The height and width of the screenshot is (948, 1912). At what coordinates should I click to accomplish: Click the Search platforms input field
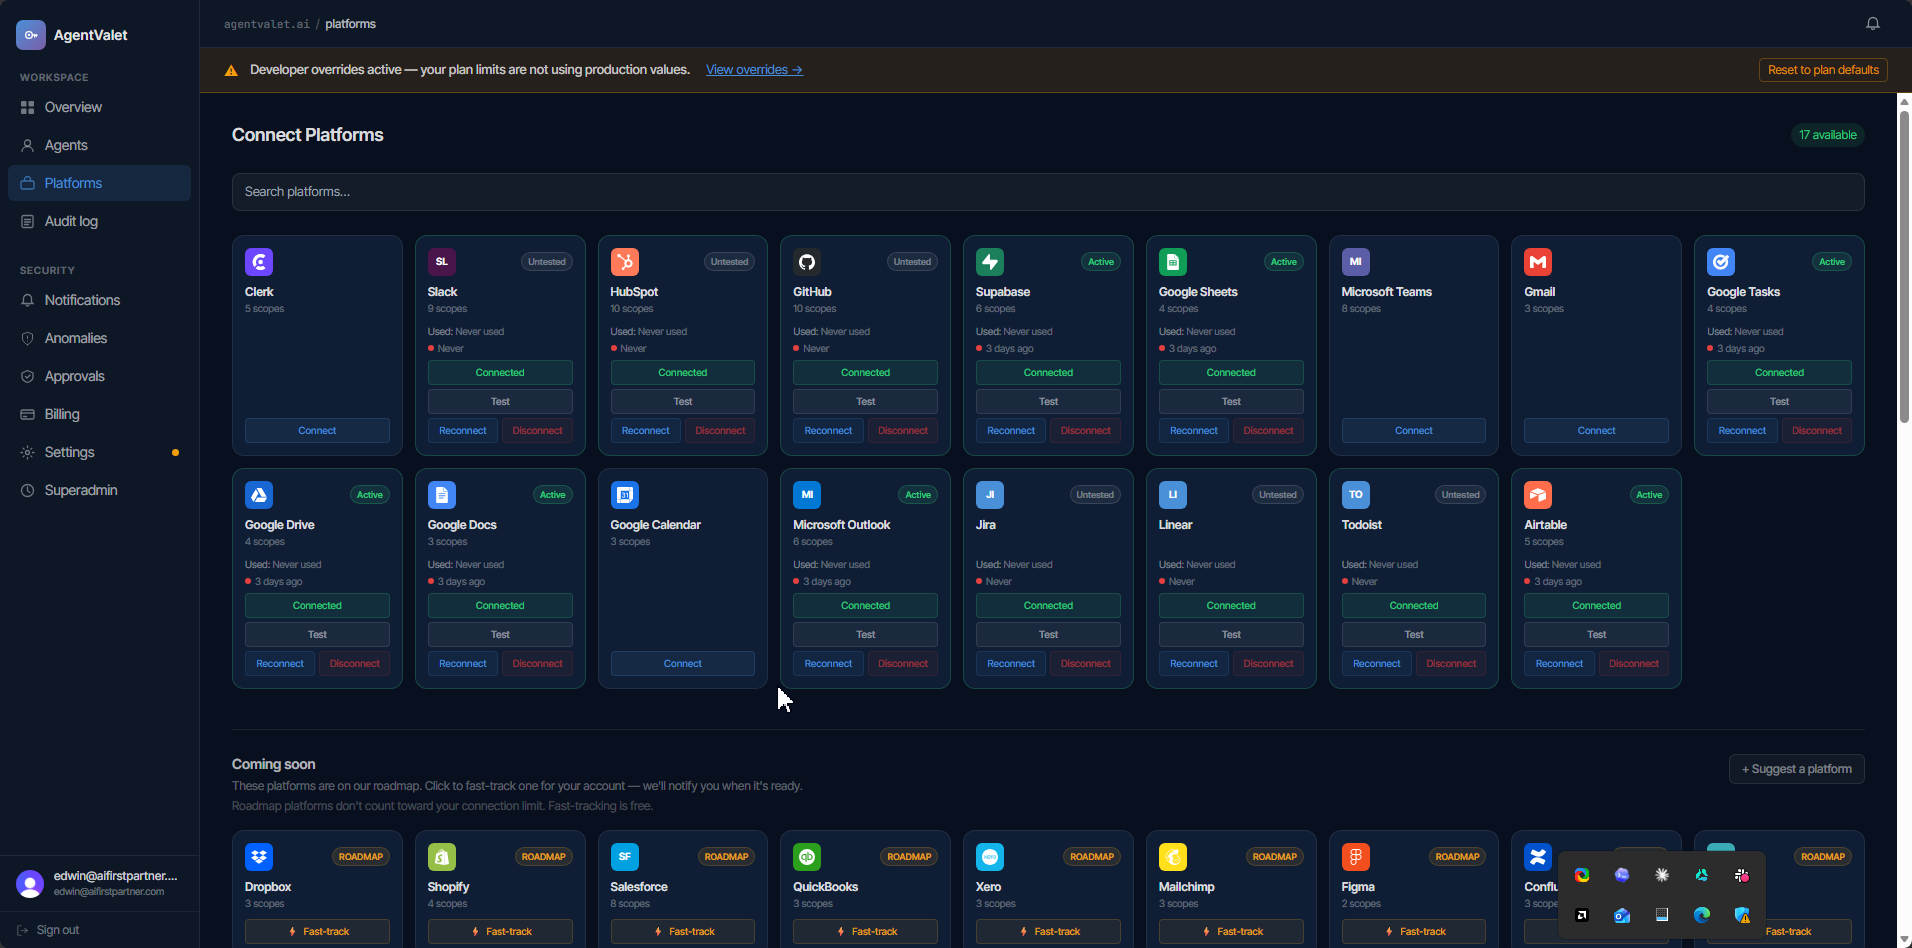point(1048,192)
